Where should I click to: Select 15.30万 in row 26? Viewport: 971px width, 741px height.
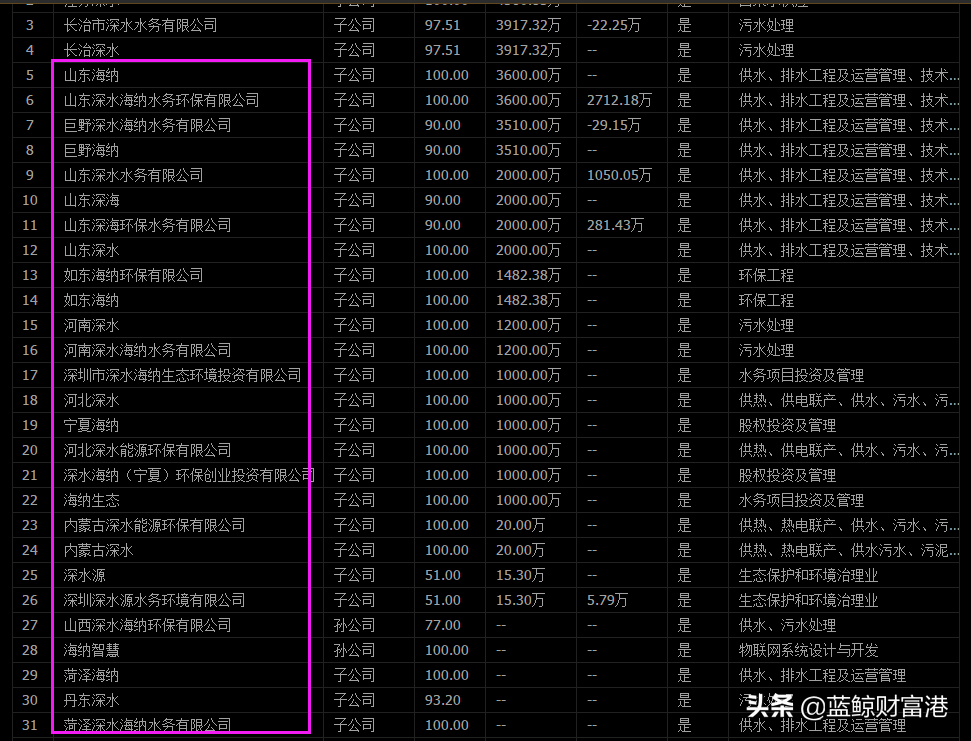click(x=520, y=600)
